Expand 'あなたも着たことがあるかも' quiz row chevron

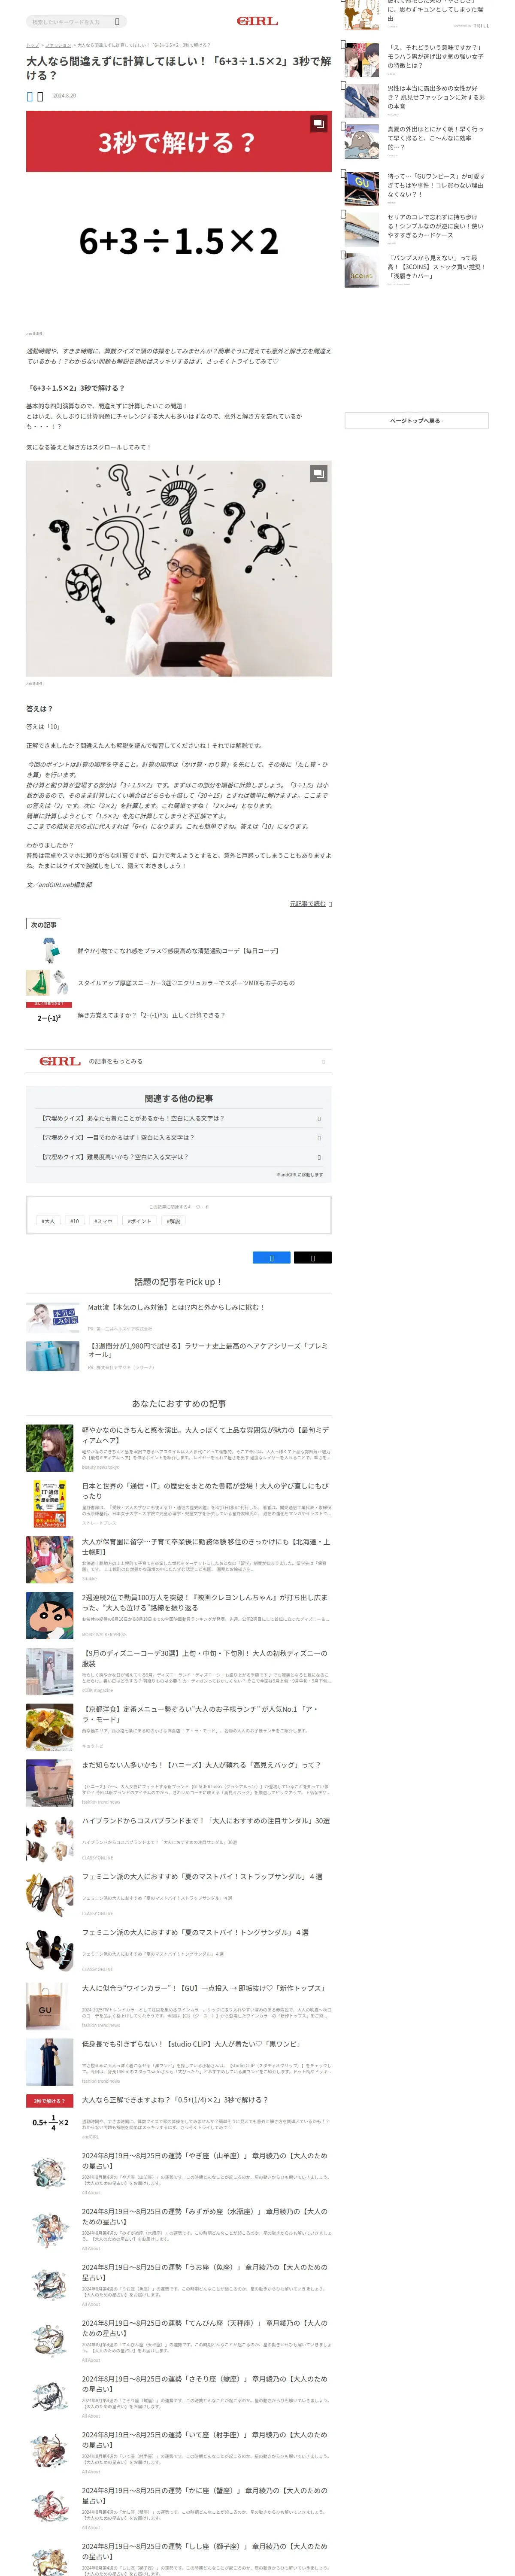click(319, 1118)
